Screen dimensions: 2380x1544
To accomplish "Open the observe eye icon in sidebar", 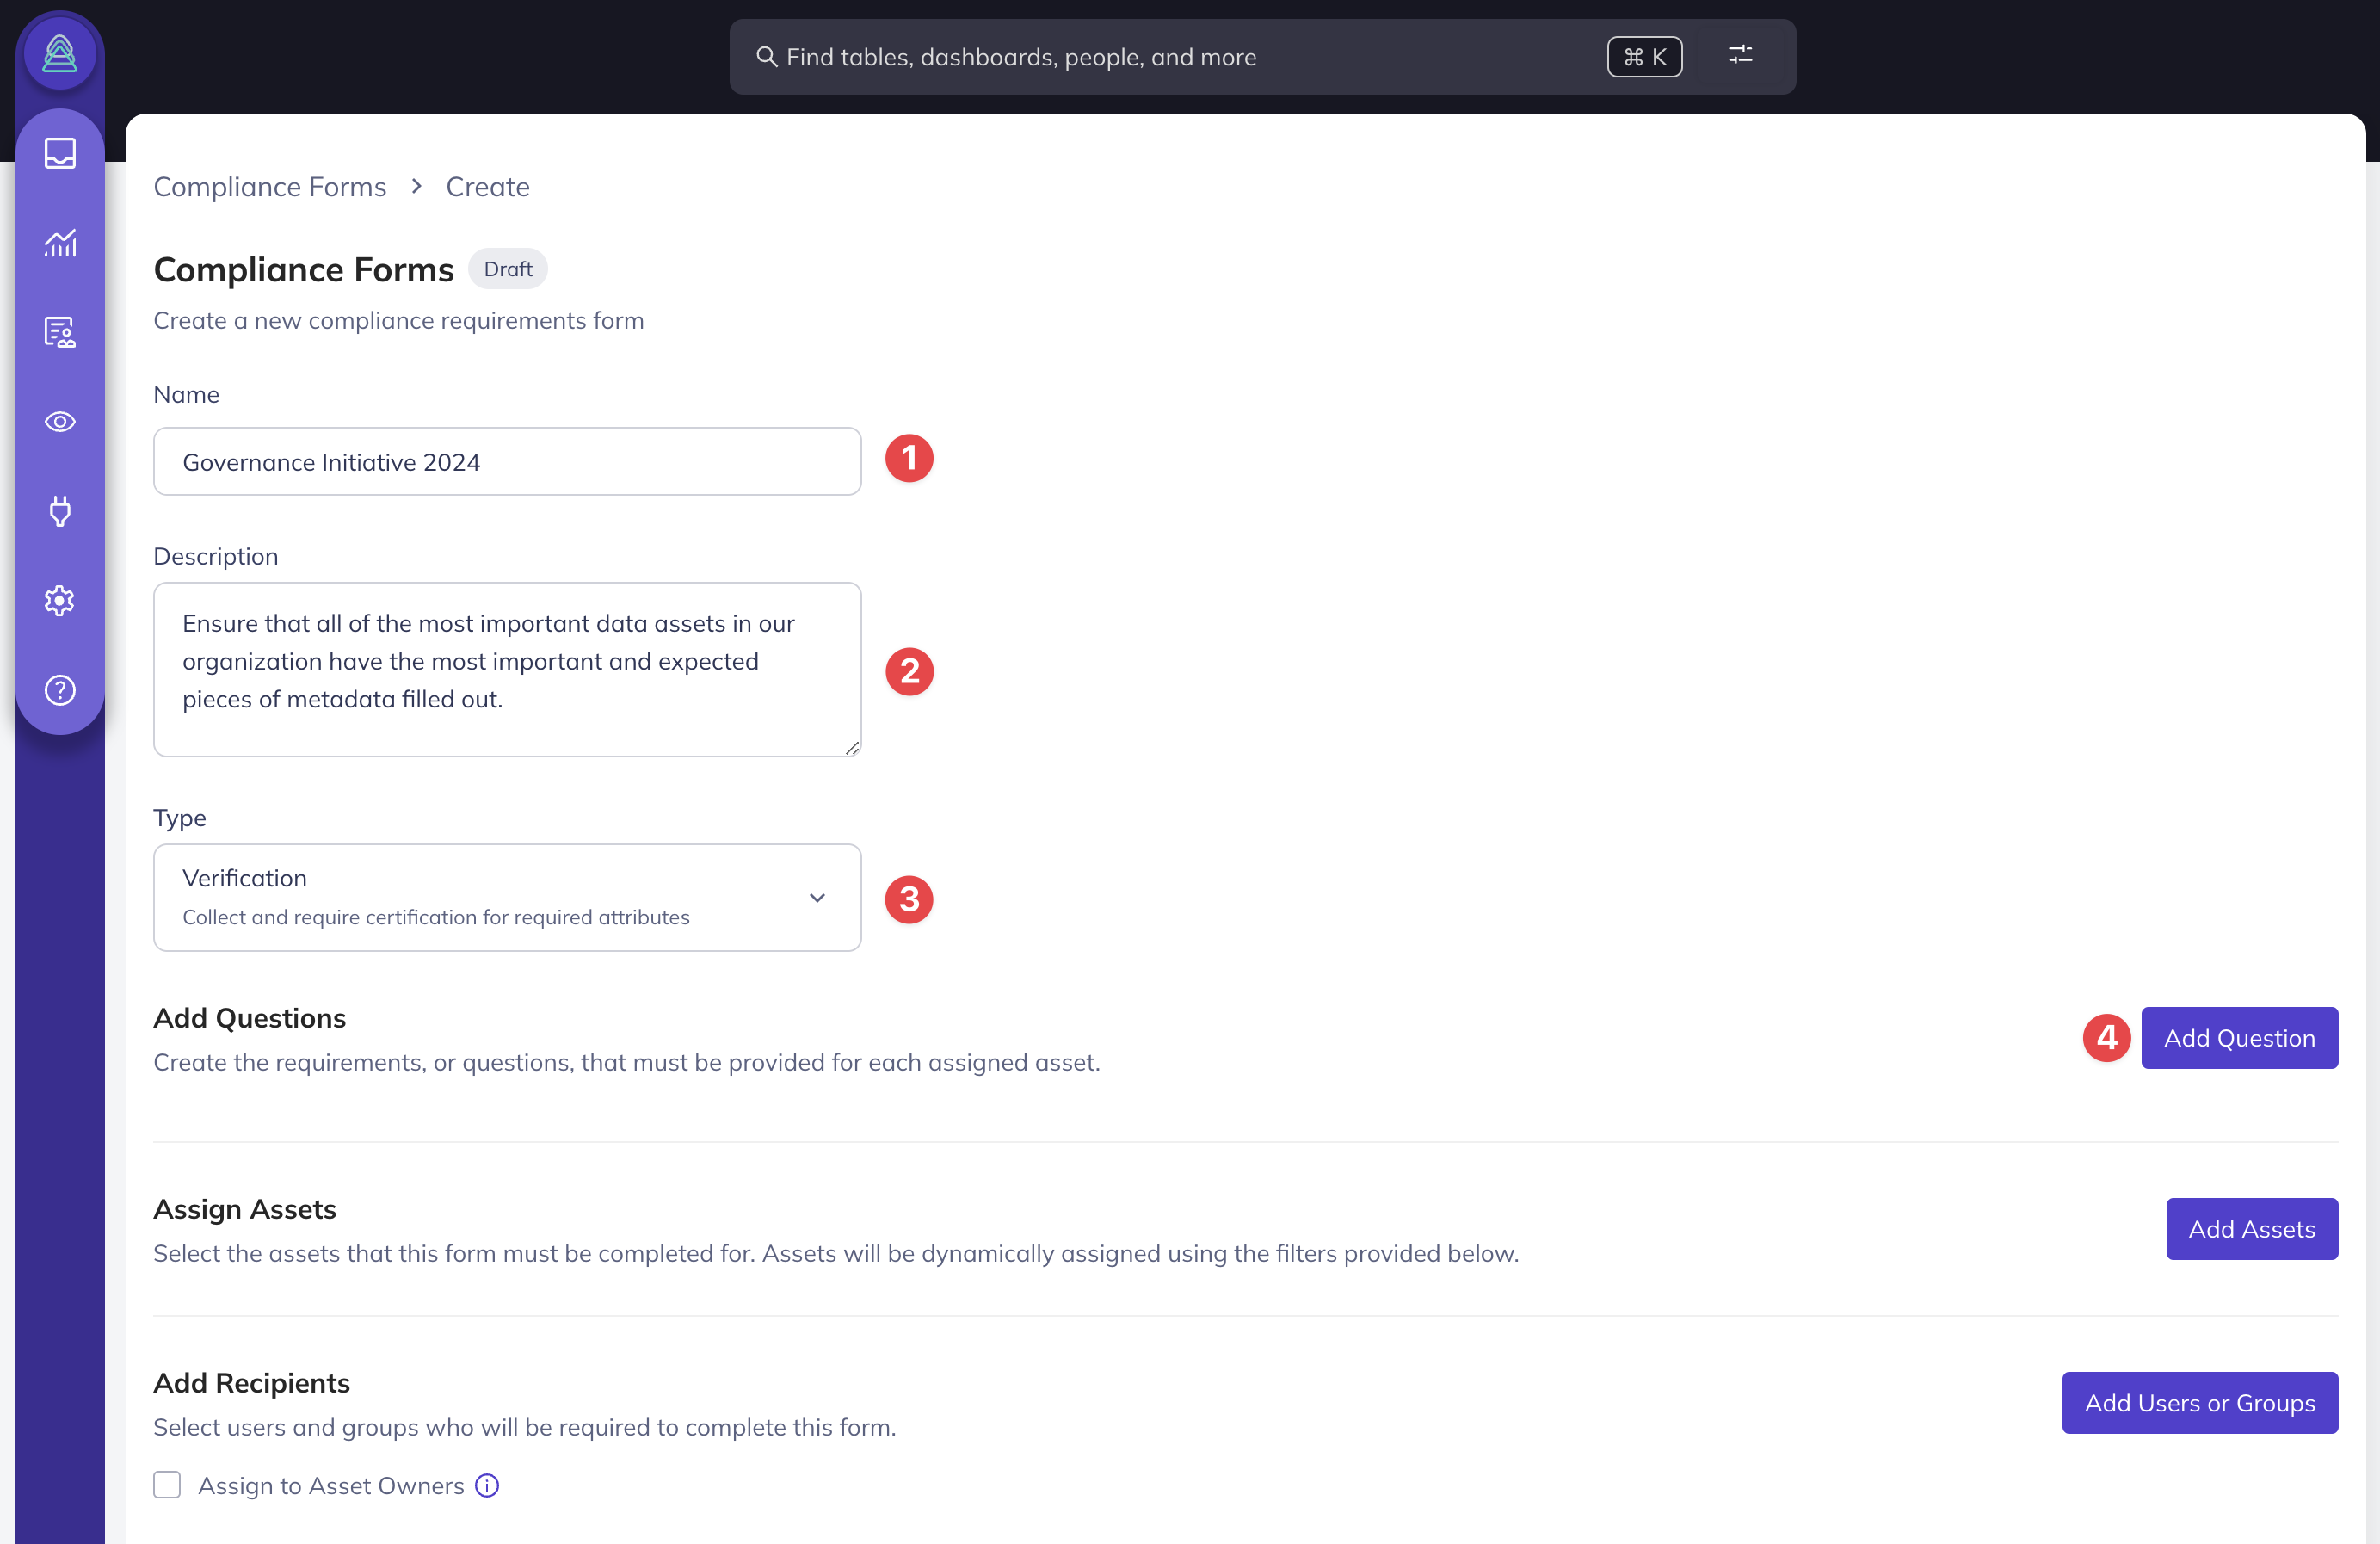I will point(60,422).
